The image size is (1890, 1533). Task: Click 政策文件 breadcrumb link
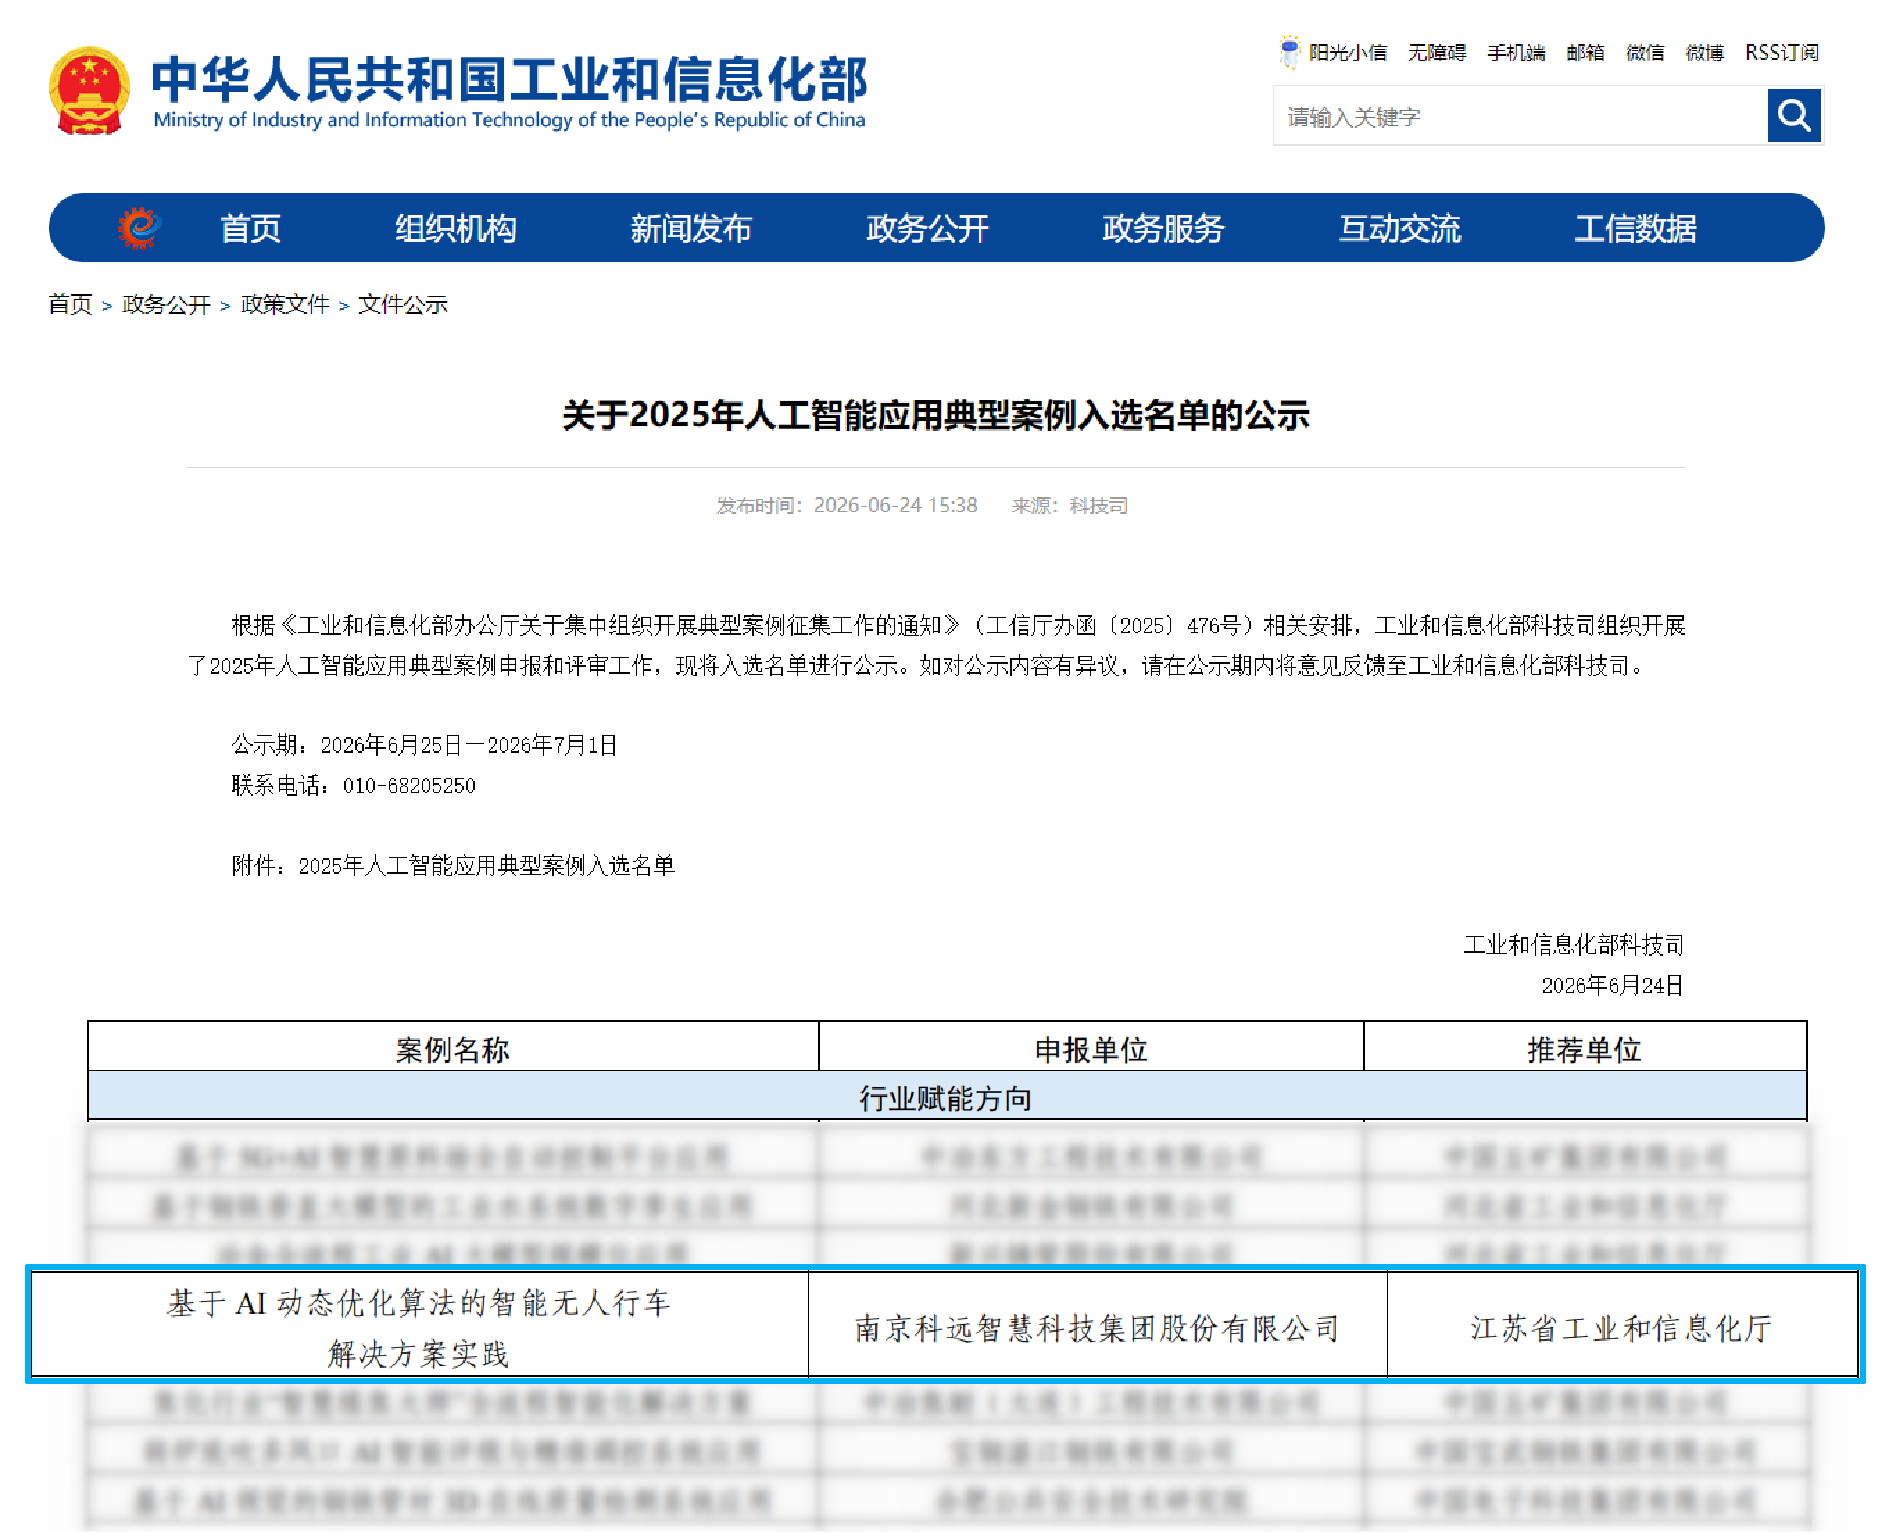pyautogui.click(x=285, y=304)
